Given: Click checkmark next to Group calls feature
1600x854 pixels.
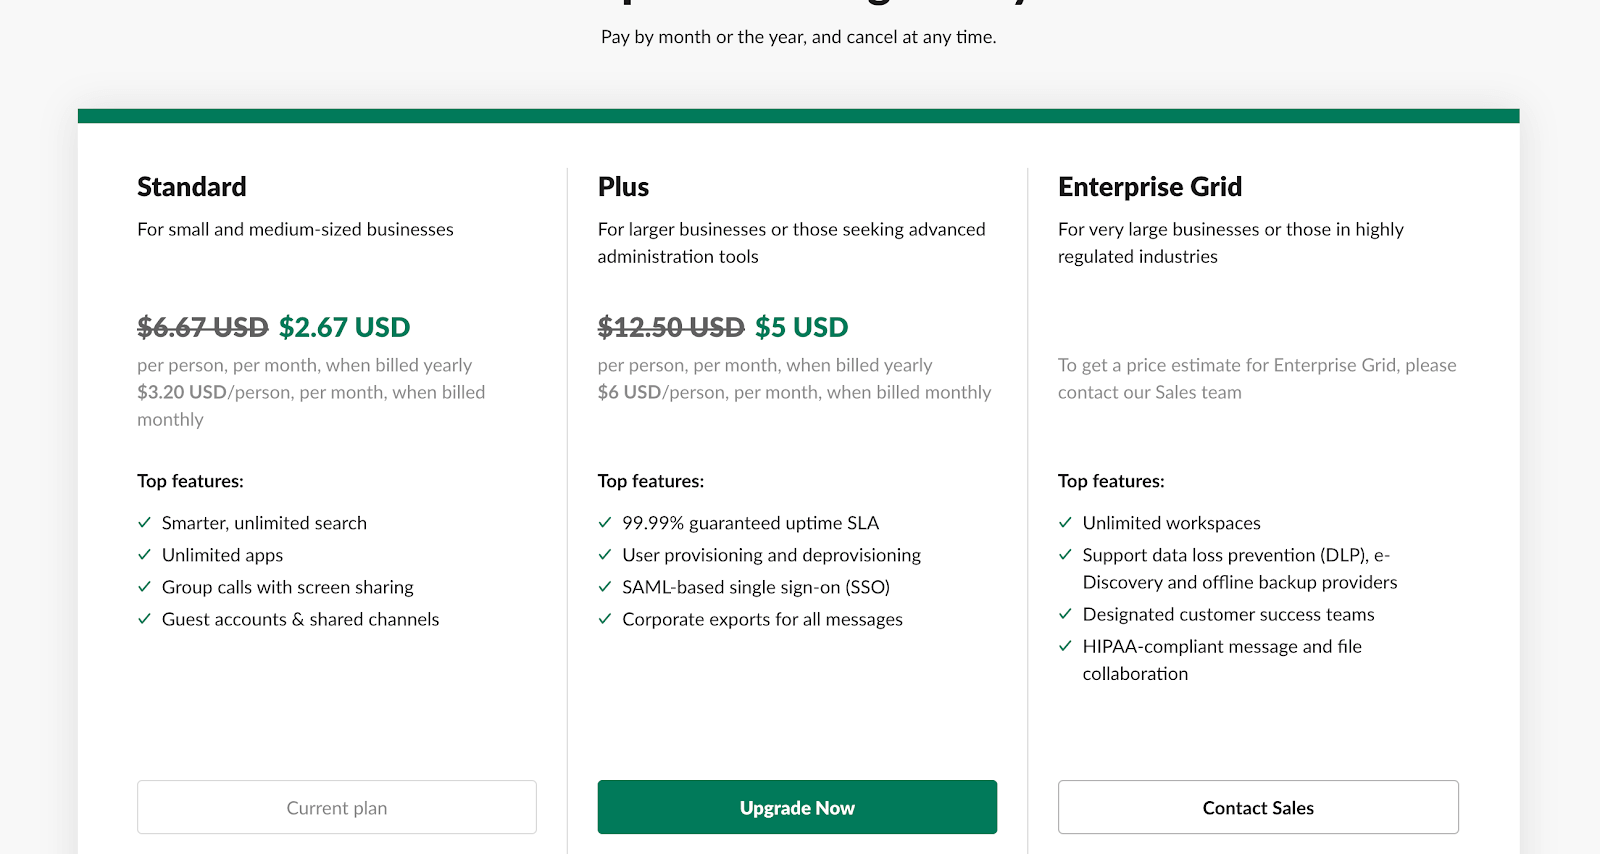Looking at the screenshot, I should (144, 587).
